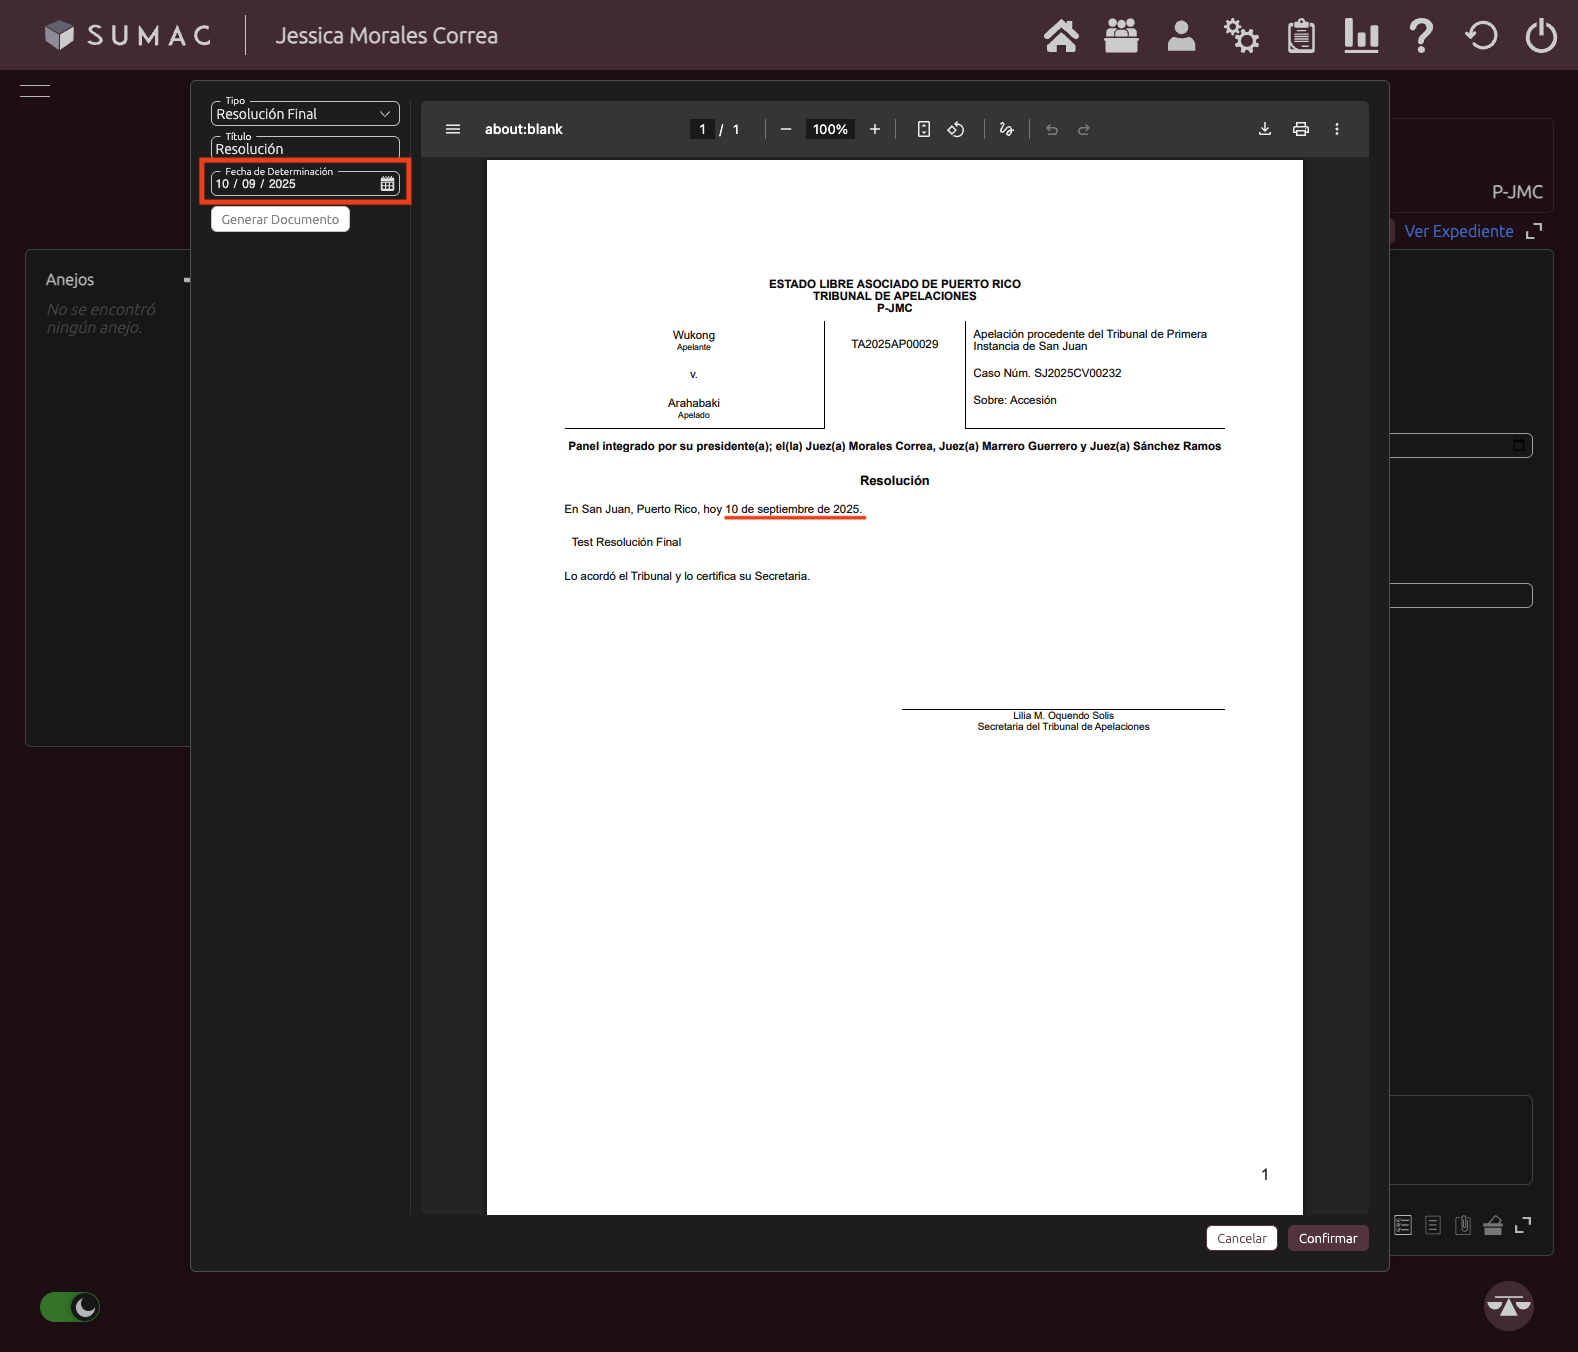Print the PDF document
Screen dimensions: 1578x1352
(x=1301, y=129)
